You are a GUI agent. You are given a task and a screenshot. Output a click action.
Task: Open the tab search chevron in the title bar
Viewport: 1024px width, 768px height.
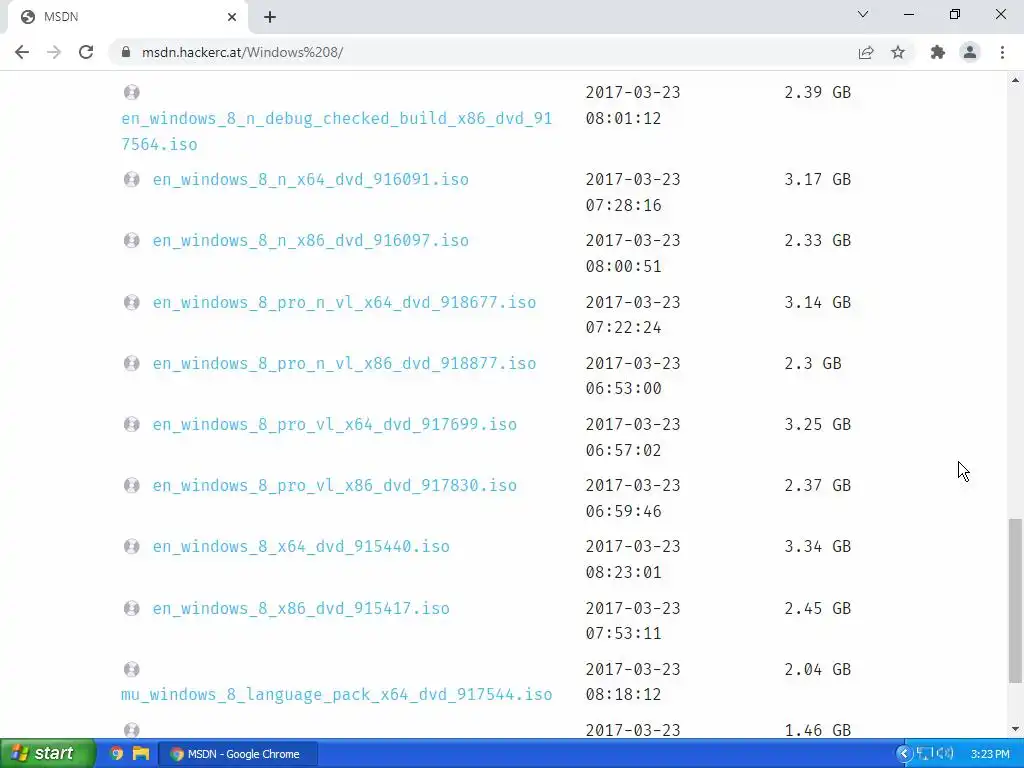[863, 14]
